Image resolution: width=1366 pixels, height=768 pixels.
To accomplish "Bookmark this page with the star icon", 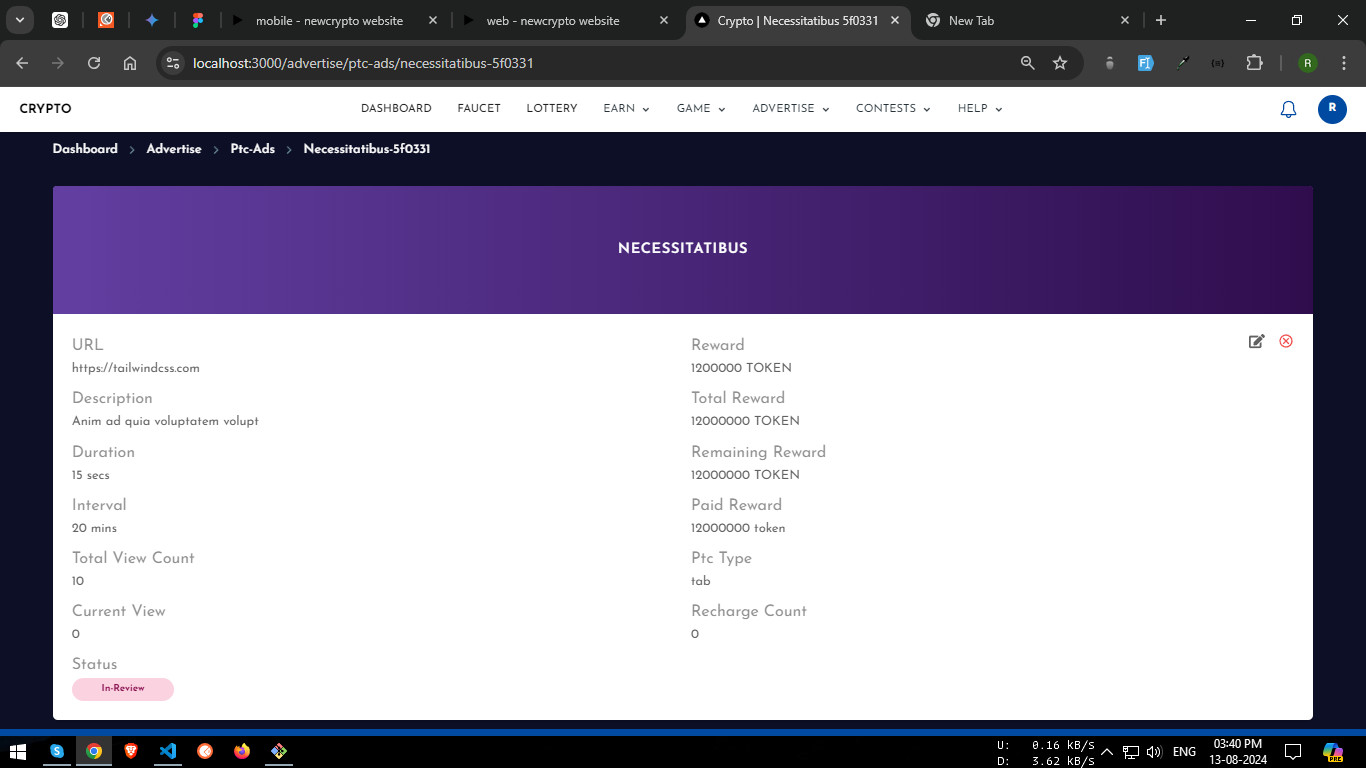I will [1060, 63].
